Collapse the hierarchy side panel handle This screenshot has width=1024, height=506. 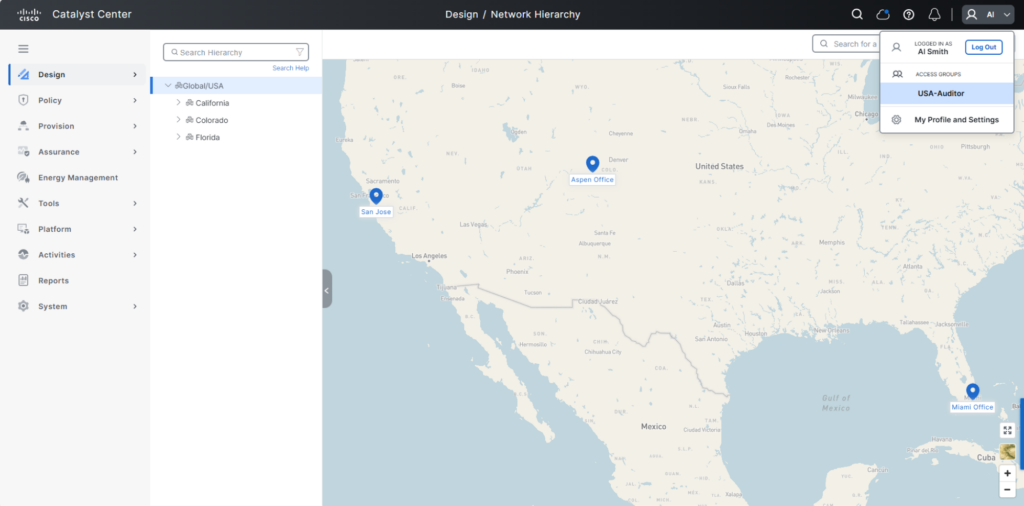point(327,289)
